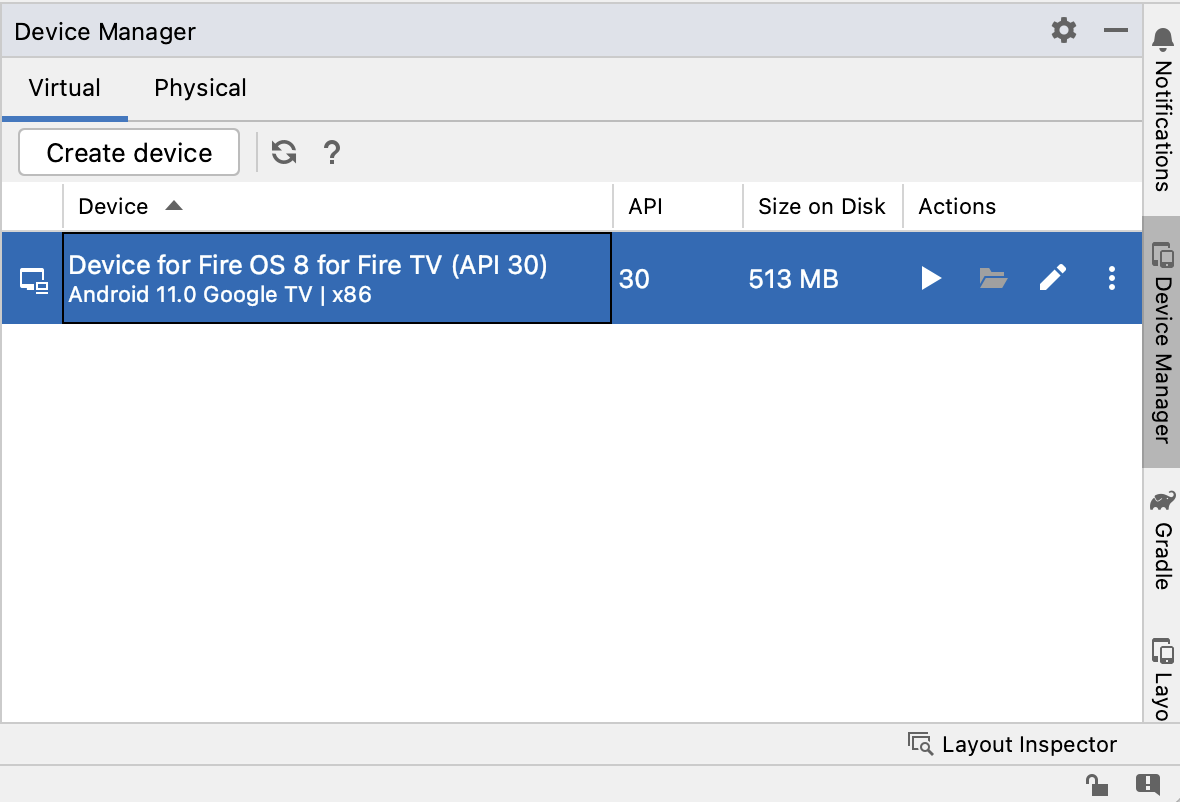Edit the Fire TV device with pencil icon

1052,279
